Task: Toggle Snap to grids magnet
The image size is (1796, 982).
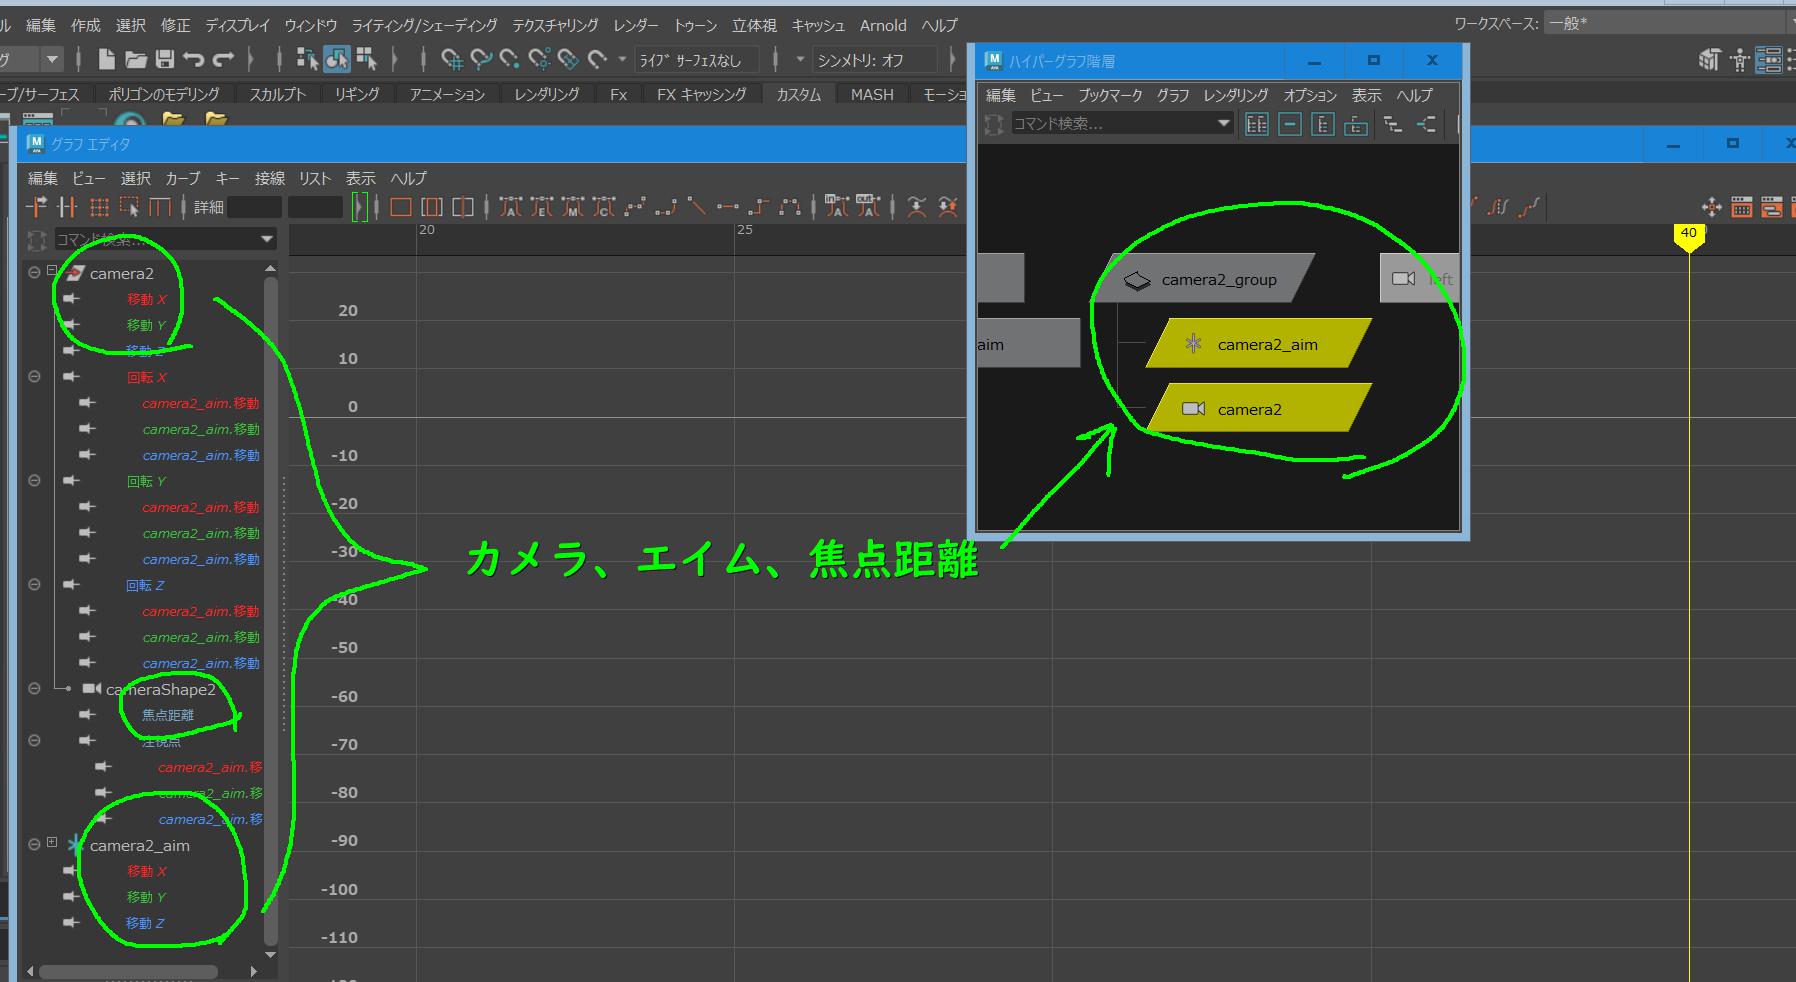Action: pyautogui.click(x=451, y=60)
